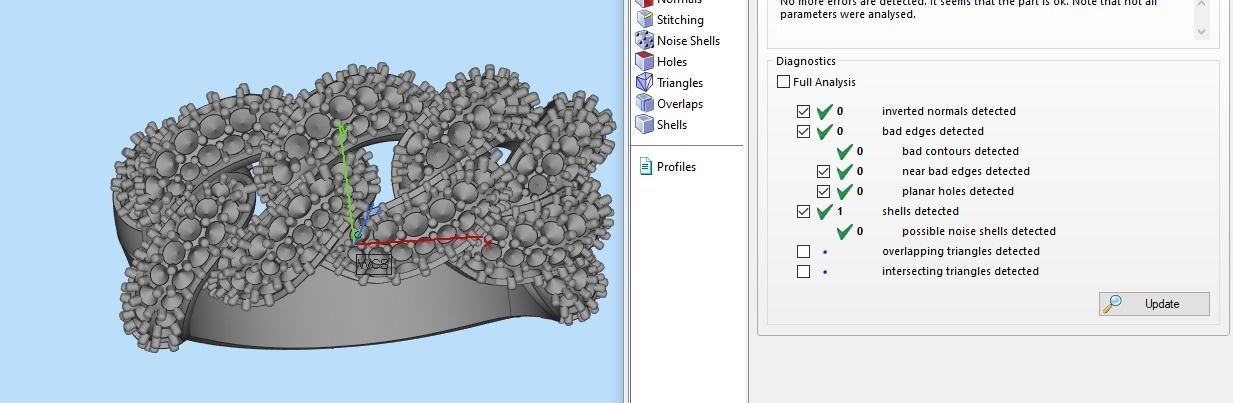Click the red X axis line

click(425, 241)
